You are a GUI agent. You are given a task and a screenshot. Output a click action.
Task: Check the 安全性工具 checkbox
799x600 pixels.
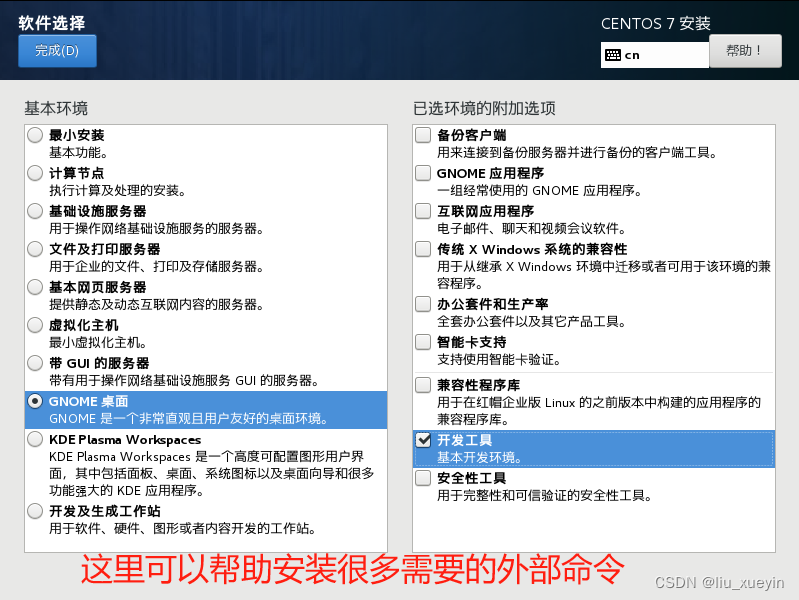423,478
